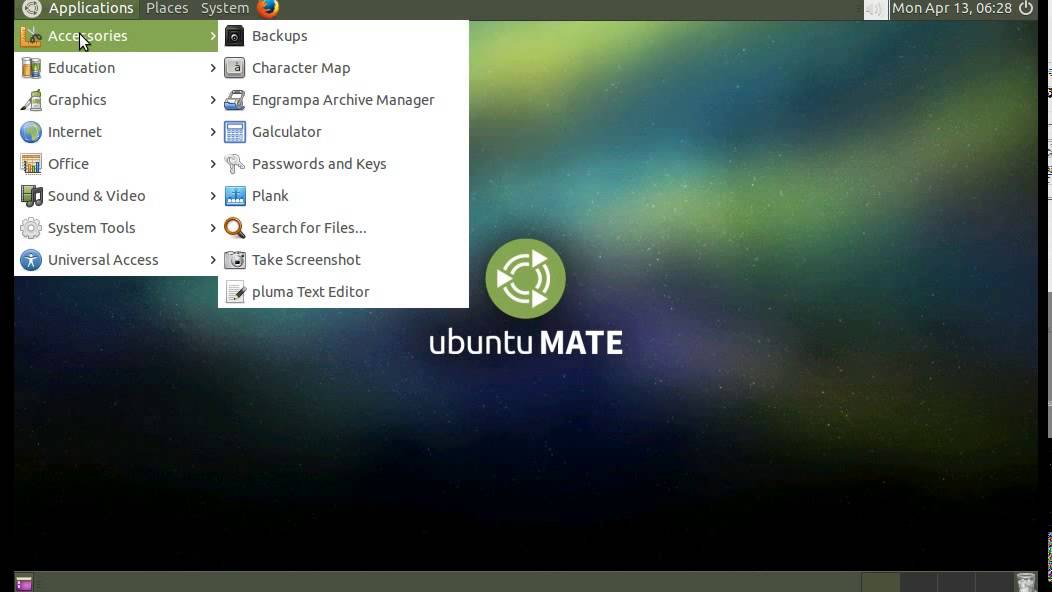Open the Places menu
Screen dimensions: 1052x592
click(167, 8)
